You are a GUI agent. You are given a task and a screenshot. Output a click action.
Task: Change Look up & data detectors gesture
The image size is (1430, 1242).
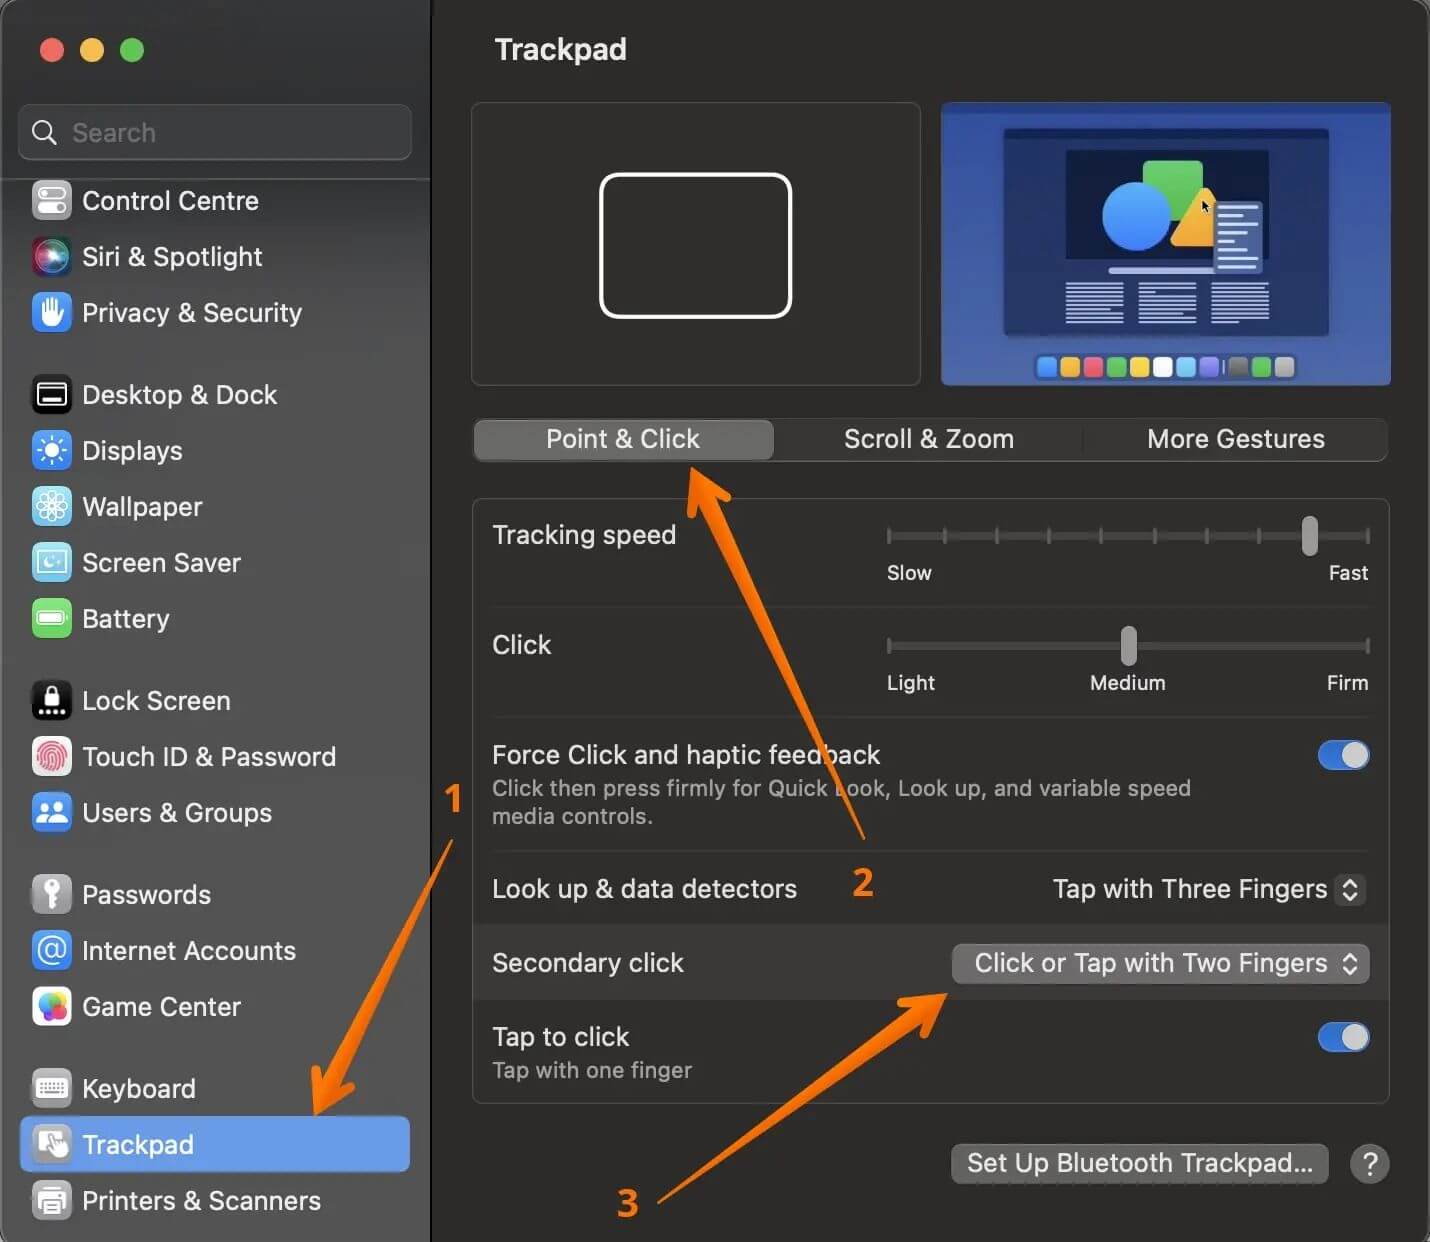point(1206,889)
